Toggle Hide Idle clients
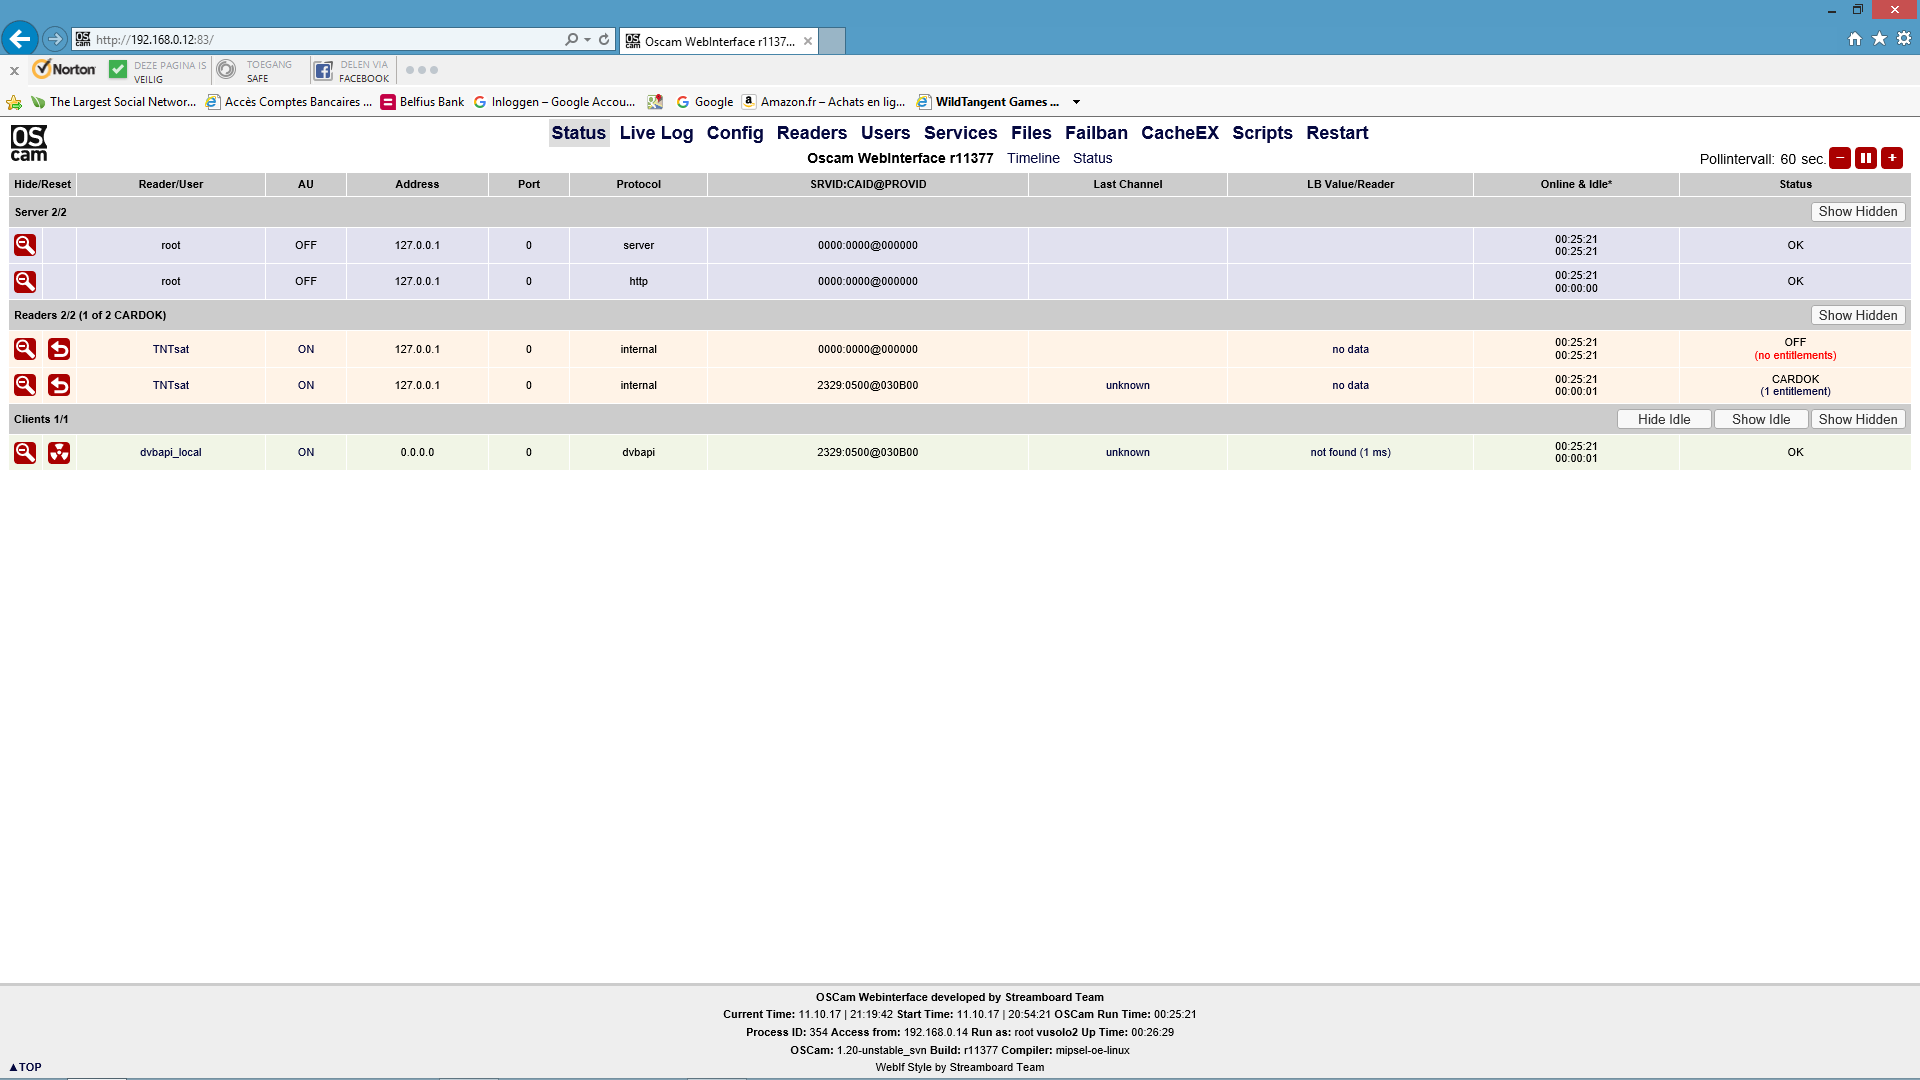 (x=1664, y=420)
